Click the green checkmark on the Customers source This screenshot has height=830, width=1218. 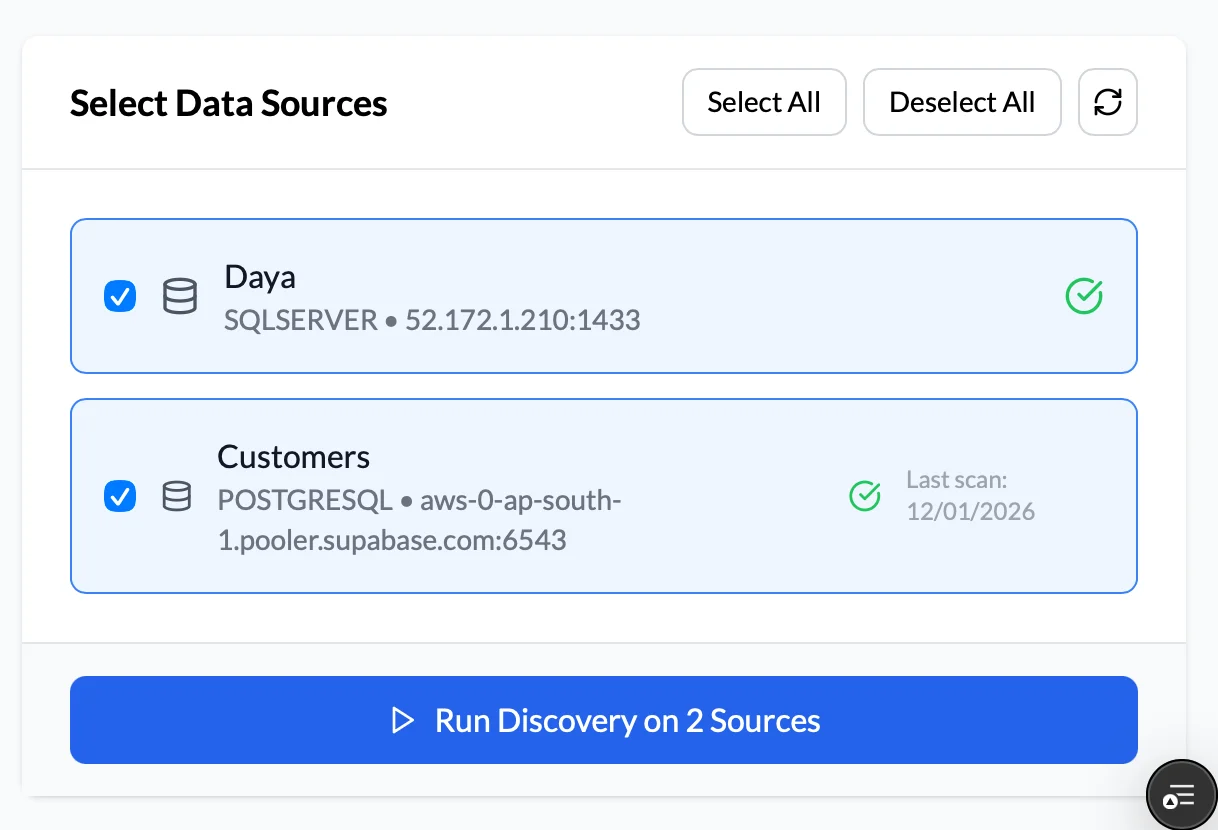865,496
